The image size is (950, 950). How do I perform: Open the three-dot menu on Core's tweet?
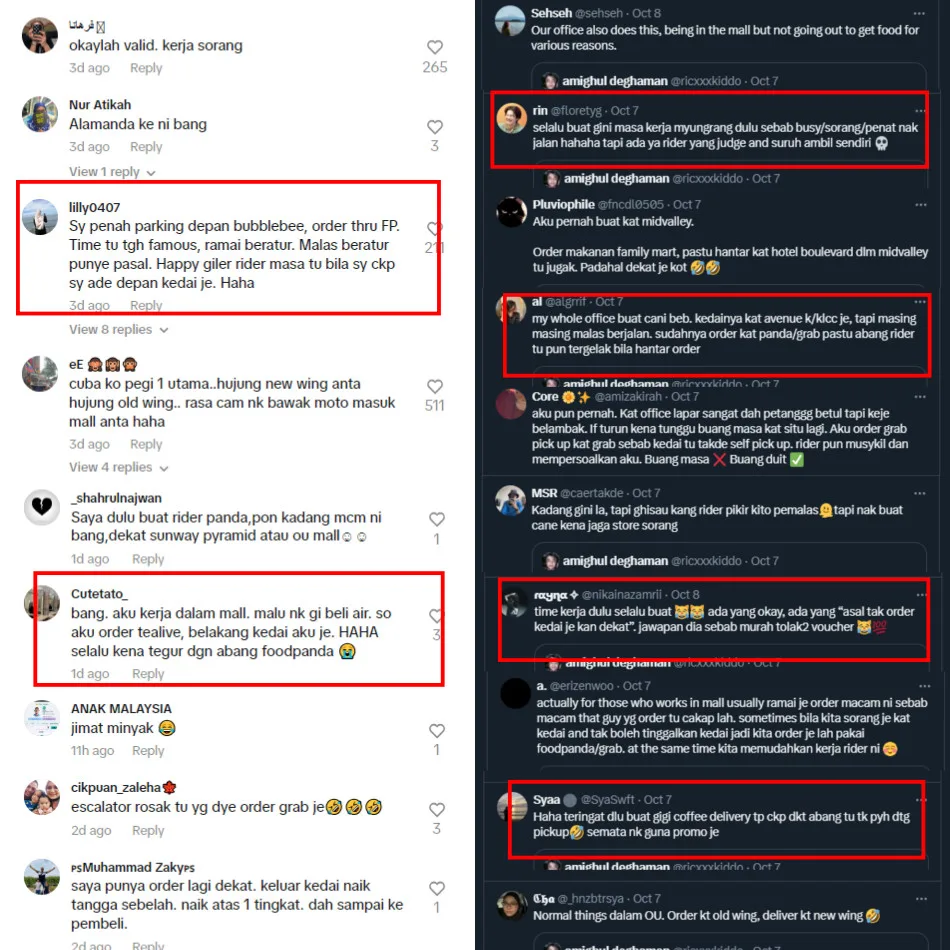point(920,397)
